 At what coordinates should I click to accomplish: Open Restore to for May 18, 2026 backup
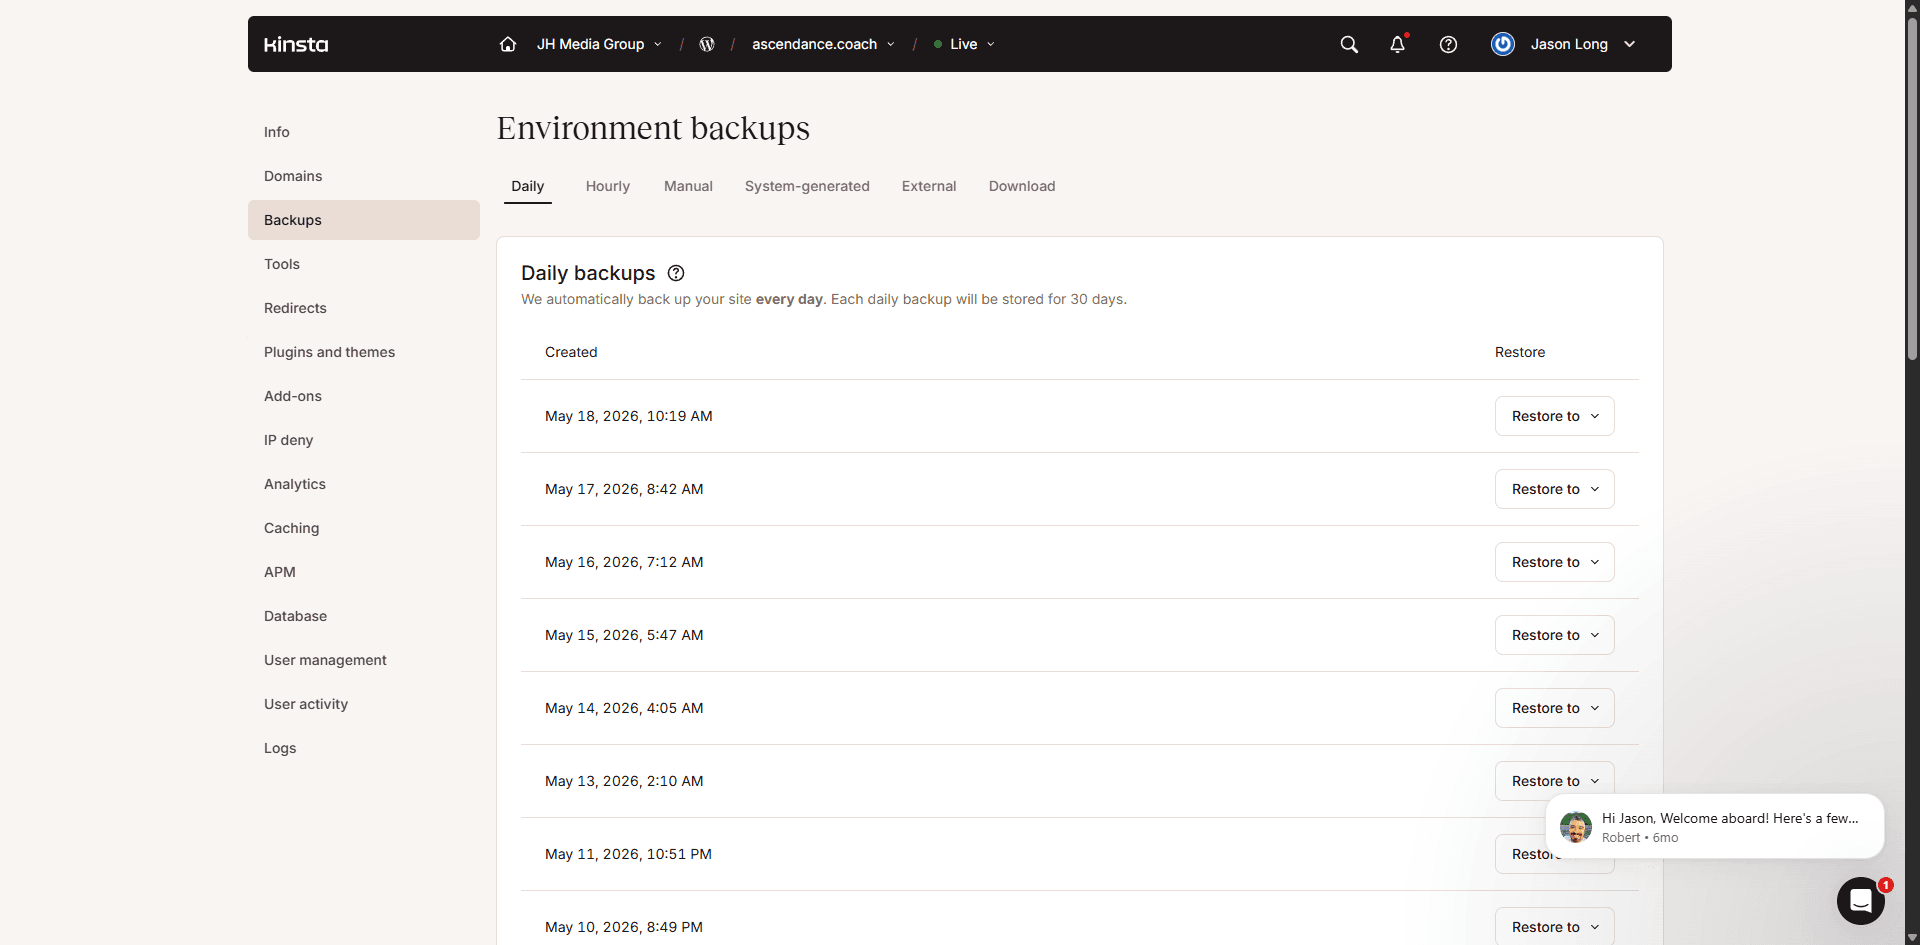point(1555,416)
